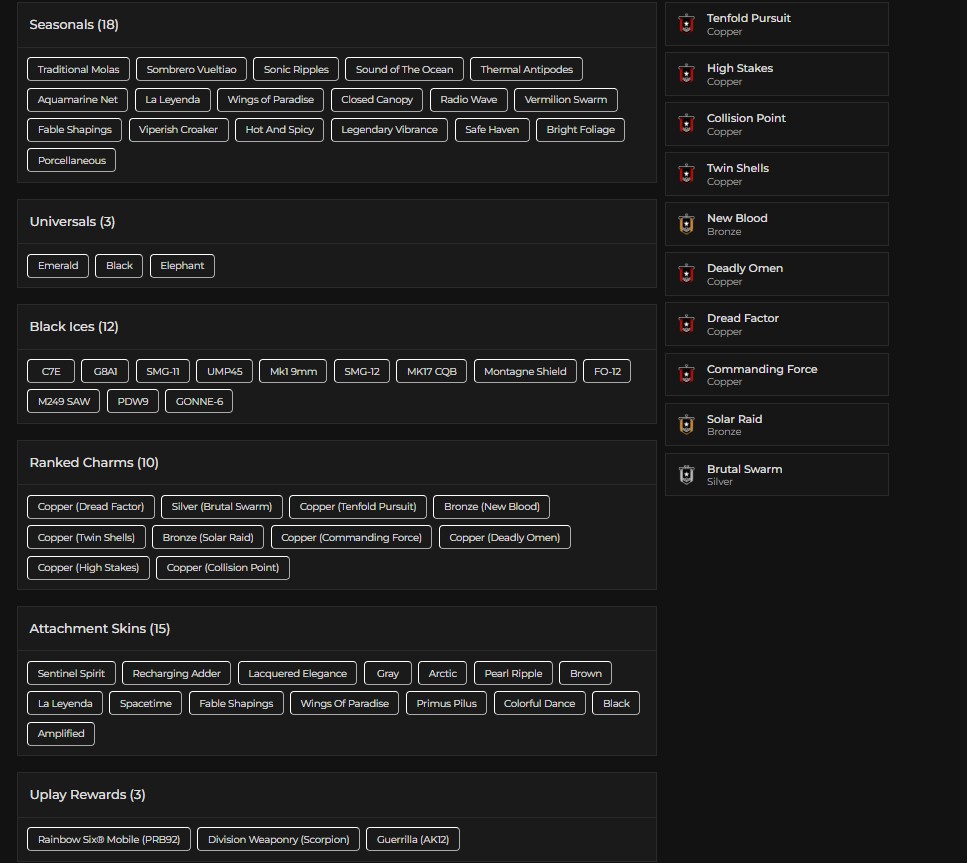The image size is (967, 863).
Task: Click the Wings of Paradise seasonal tag
Action: click(x=271, y=99)
